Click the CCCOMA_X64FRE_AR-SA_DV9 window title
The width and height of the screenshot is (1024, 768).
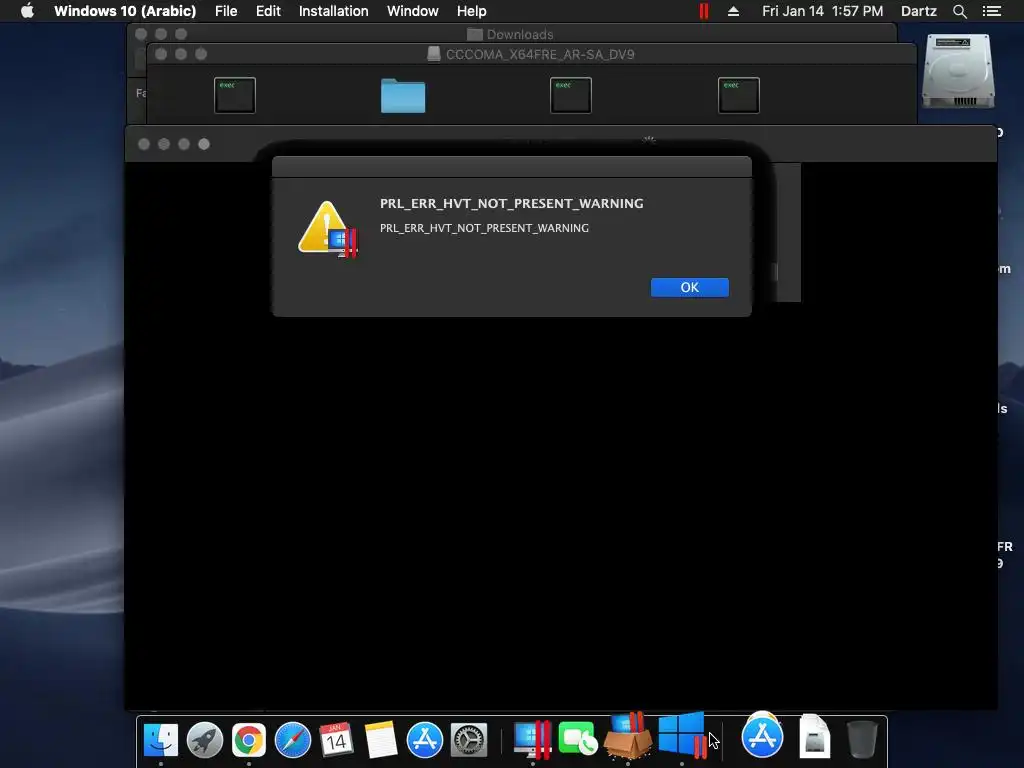[x=540, y=54]
